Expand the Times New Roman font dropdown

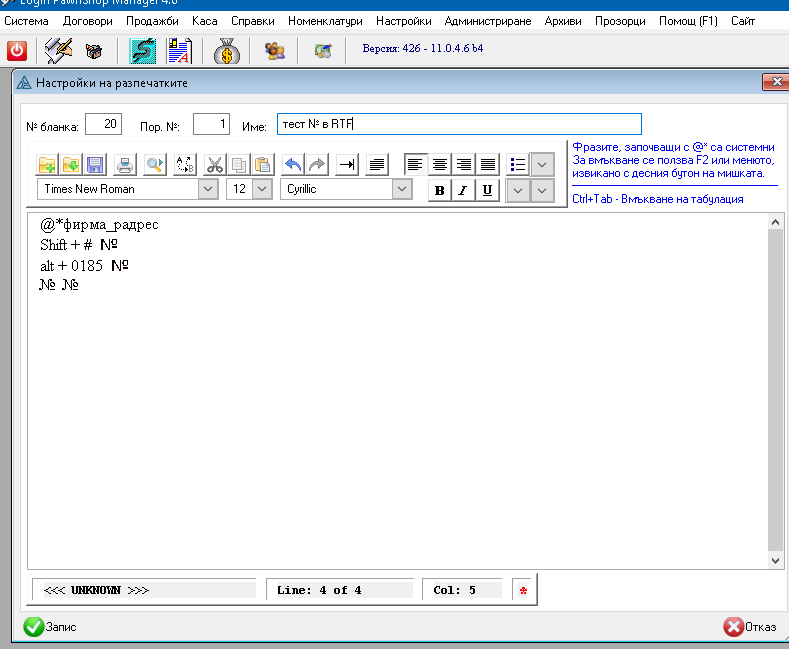(209, 189)
